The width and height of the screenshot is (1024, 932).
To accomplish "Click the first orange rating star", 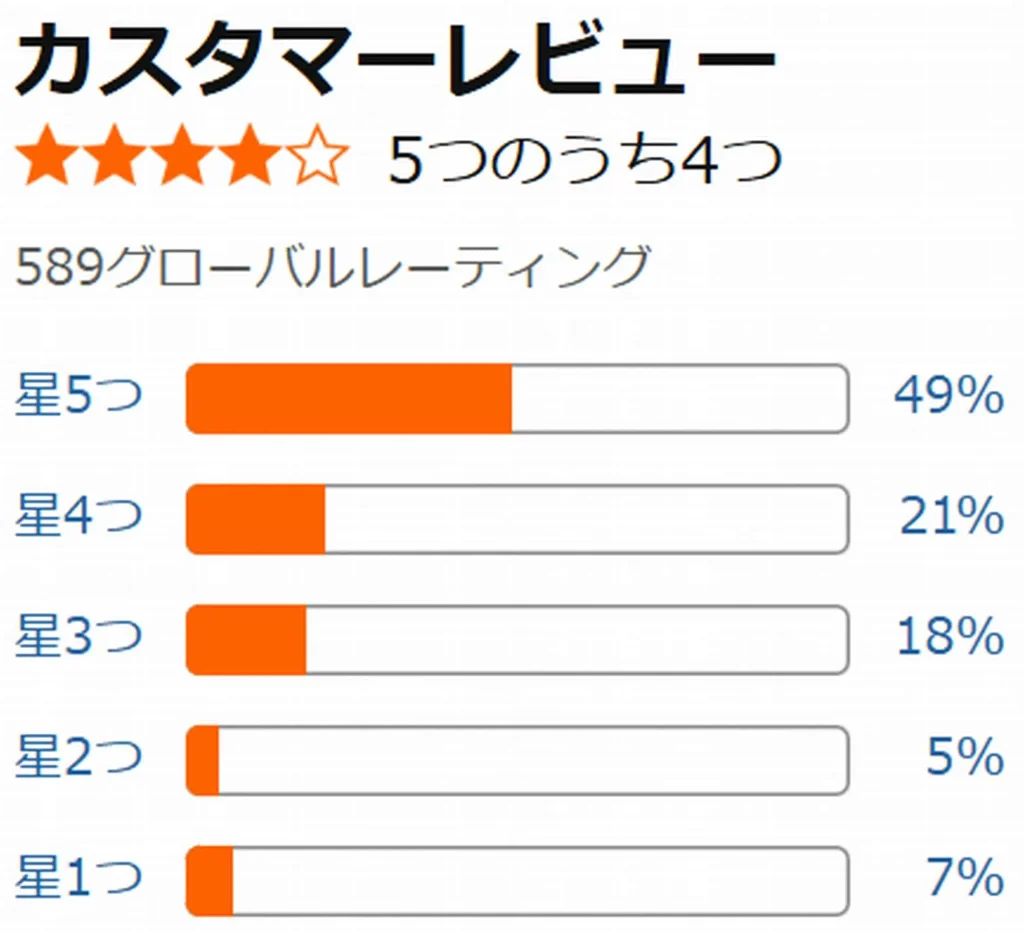I will tap(48, 155).
